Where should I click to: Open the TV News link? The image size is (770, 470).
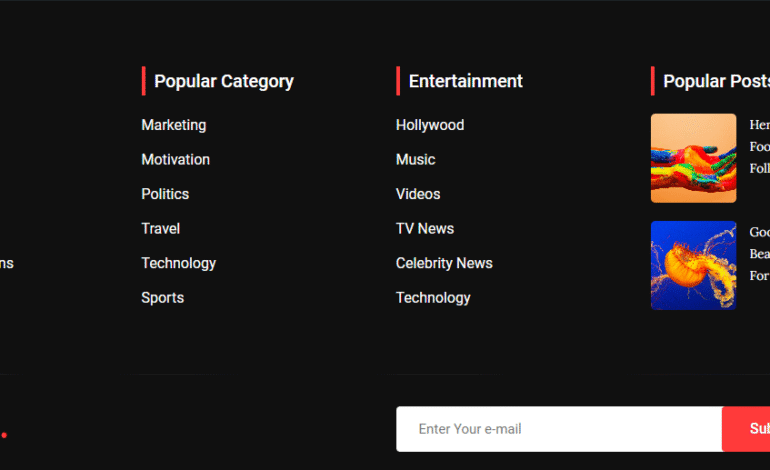(425, 229)
